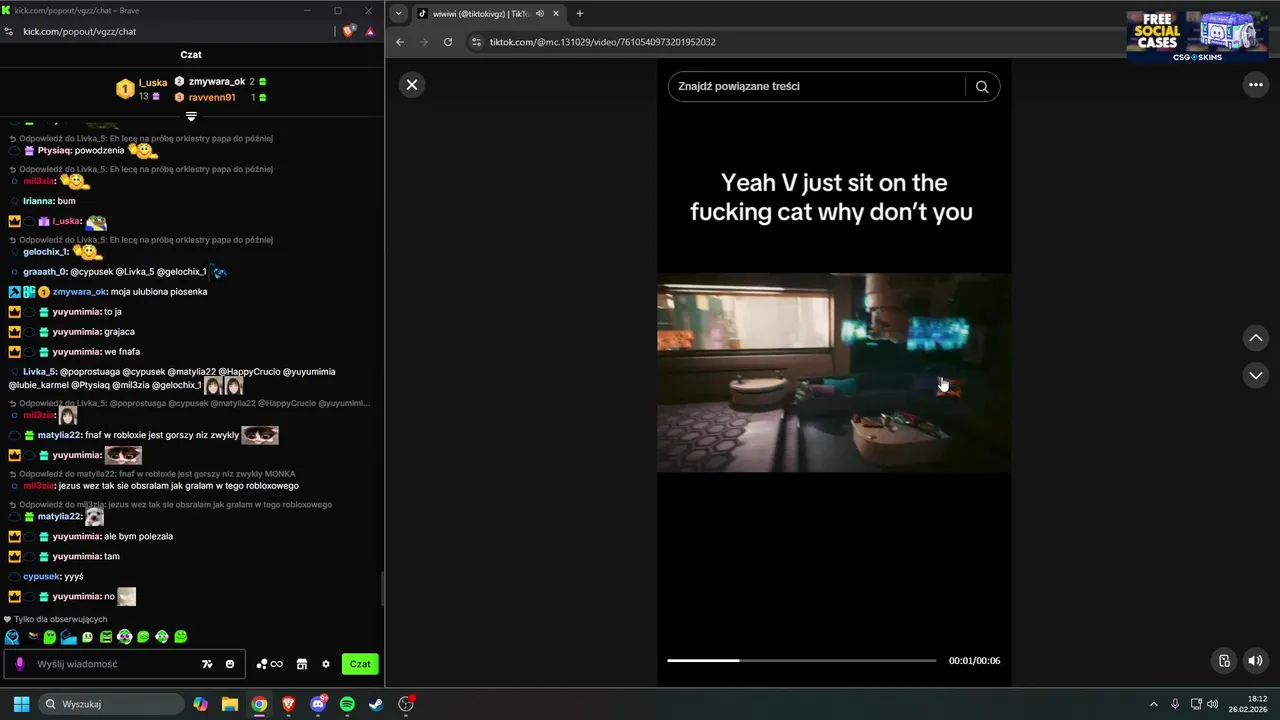Go to next TikTok video with down arrow
This screenshot has height=720, width=1280.
tap(1256, 375)
